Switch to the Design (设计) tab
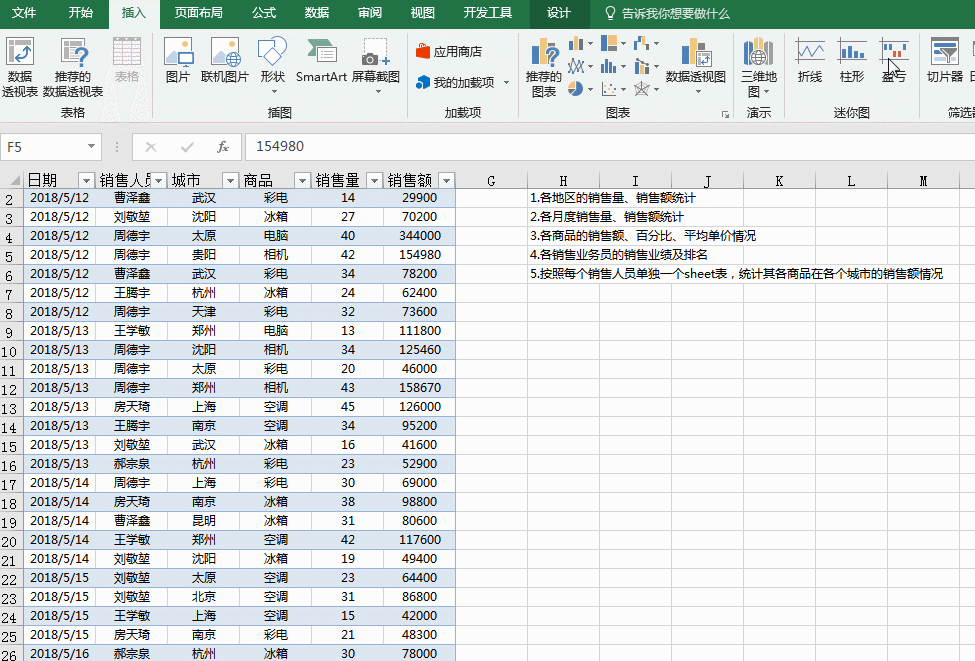975x661 pixels. pyautogui.click(x=558, y=13)
